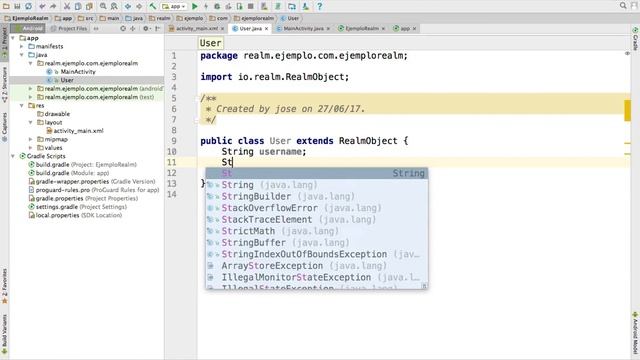
Task: Switch to activity_main.xml editor tab
Action: [x=197, y=28]
